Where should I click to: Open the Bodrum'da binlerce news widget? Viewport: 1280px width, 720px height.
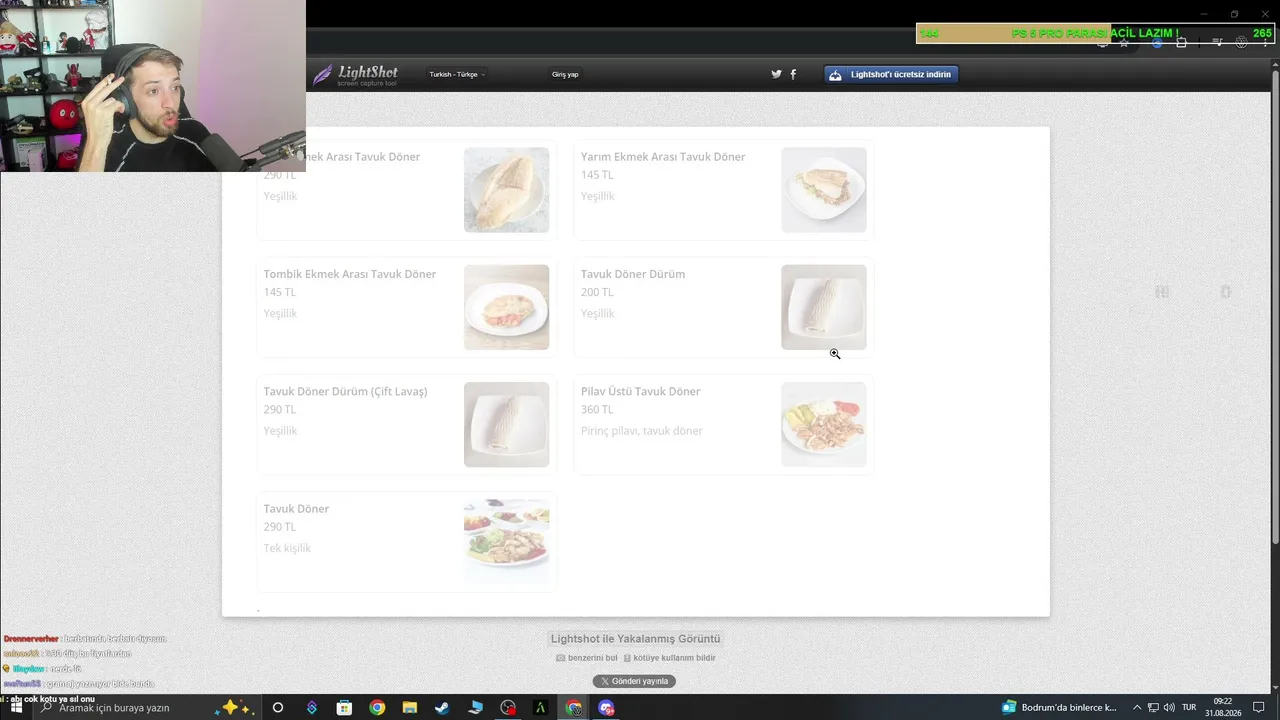pos(1059,707)
